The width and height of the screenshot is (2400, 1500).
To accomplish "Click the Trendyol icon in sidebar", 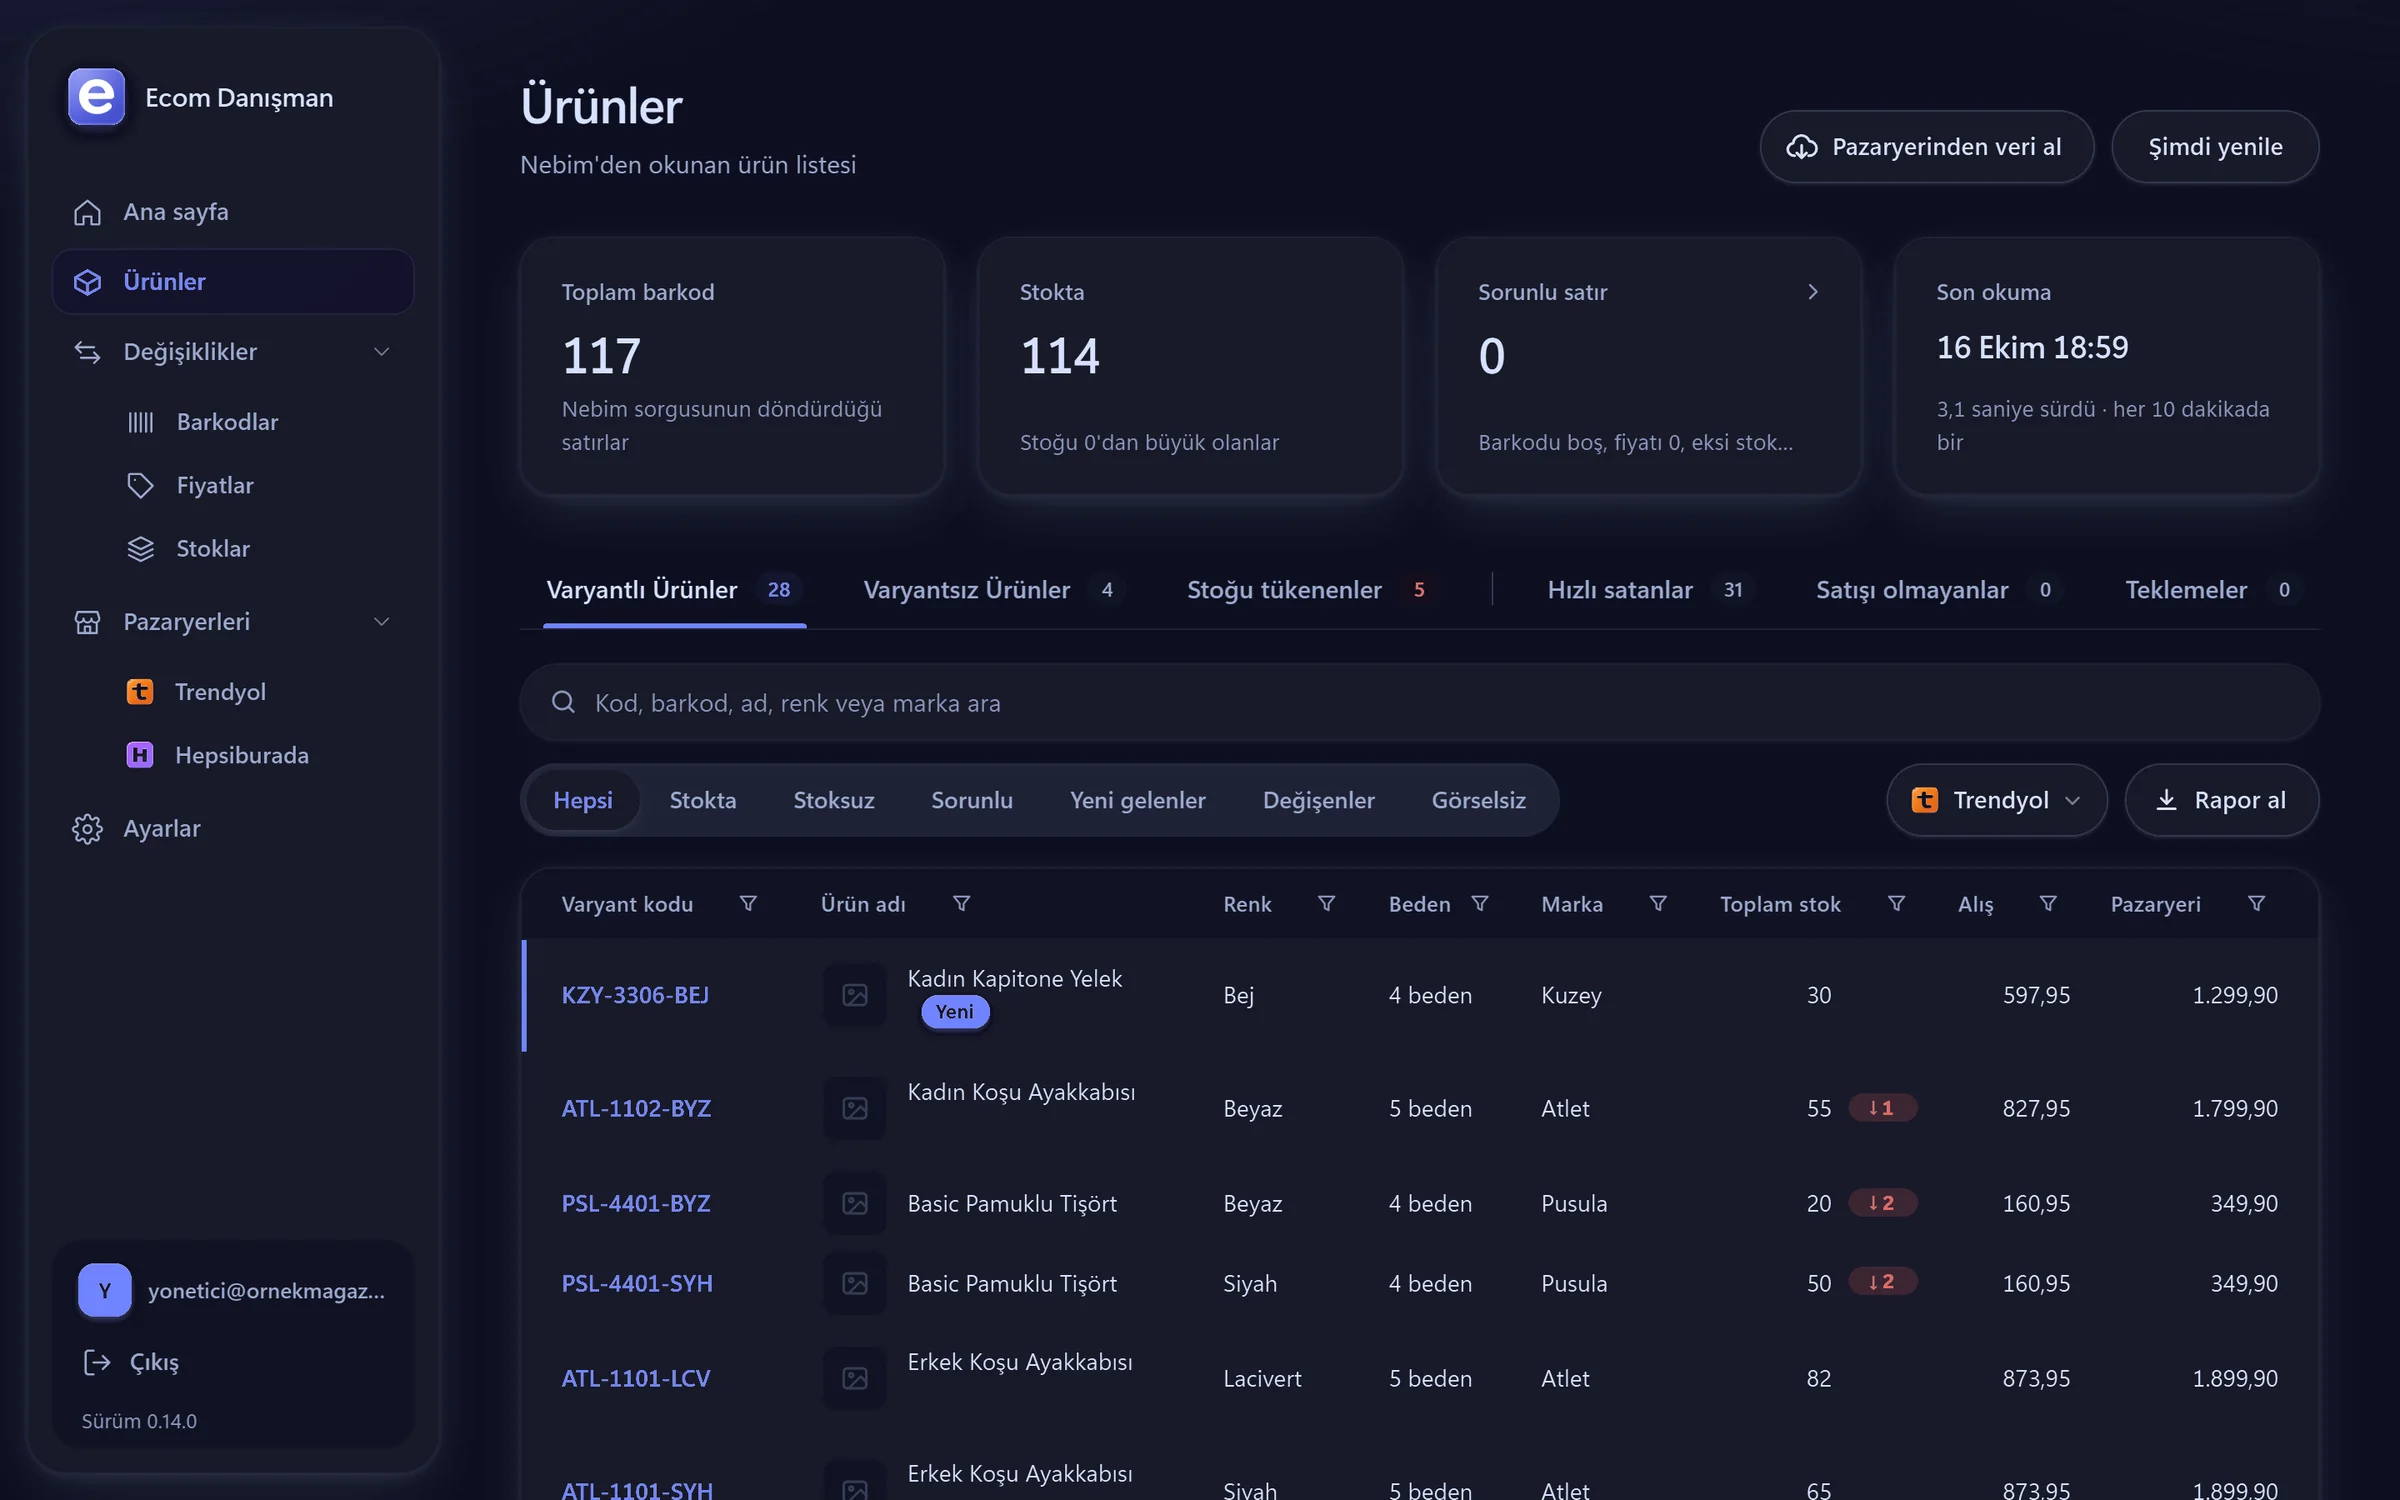I will (x=140, y=692).
